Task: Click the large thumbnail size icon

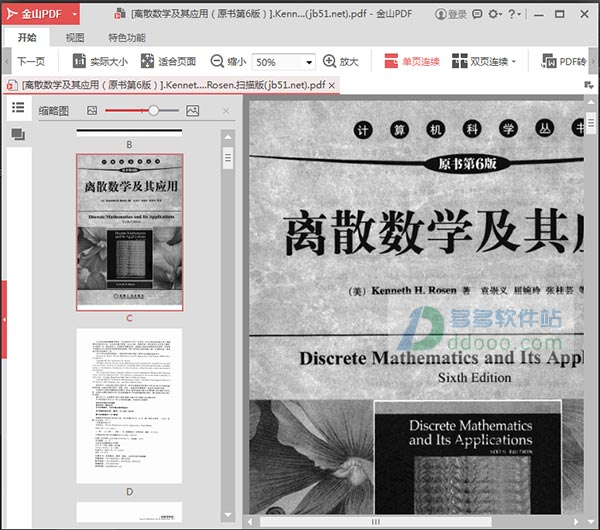Action: (x=192, y=110)
